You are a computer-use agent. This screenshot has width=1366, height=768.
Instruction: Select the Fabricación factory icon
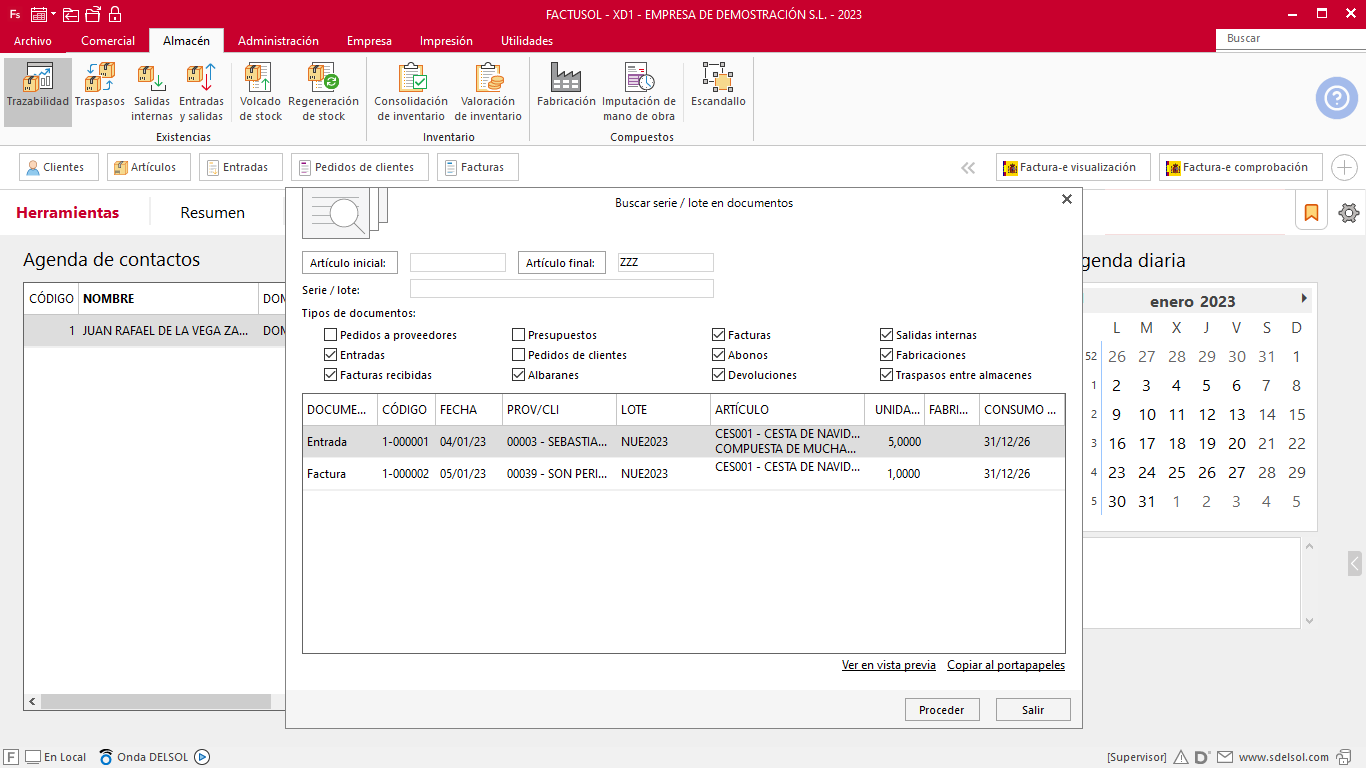(x=566, y=86)
